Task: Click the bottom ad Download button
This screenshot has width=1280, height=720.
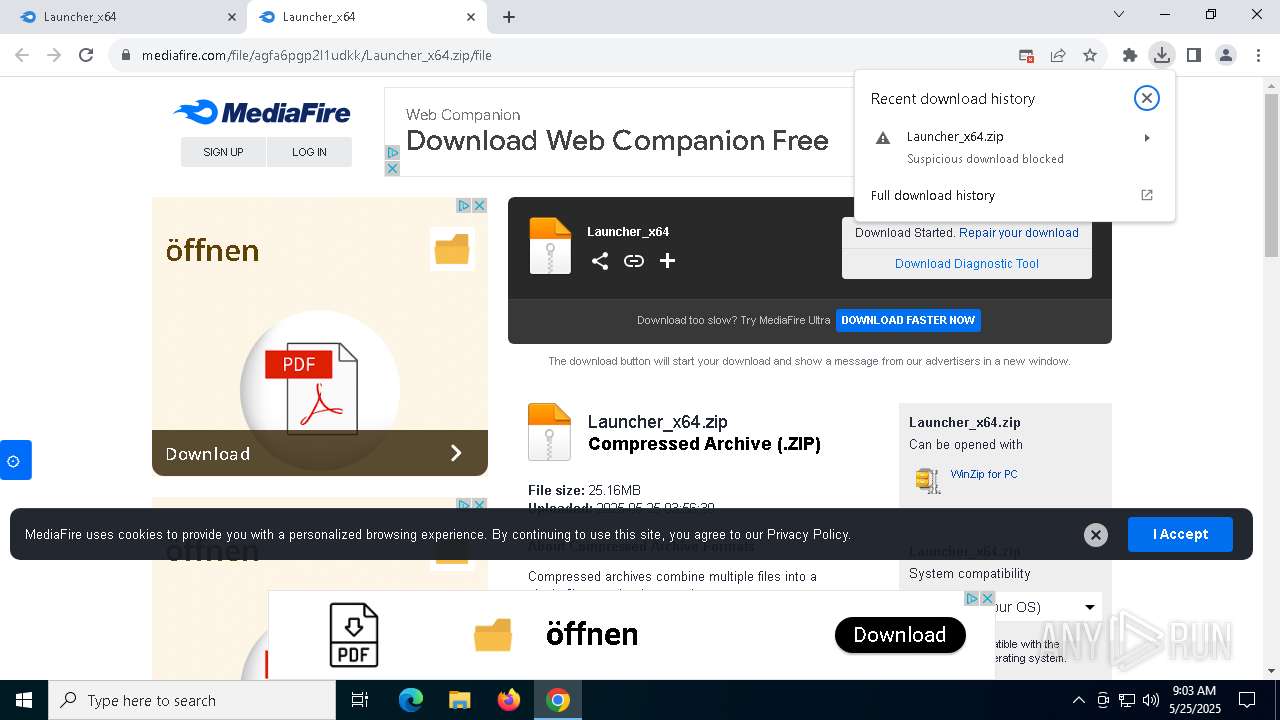Action: click(x=900, y=635)
